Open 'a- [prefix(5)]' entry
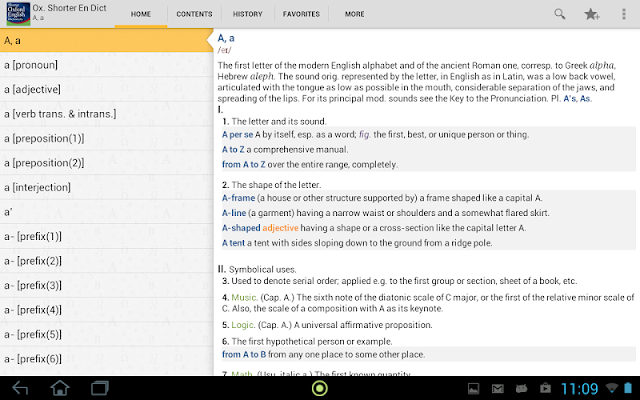This screenshot has width=640, height=400. 107,334
